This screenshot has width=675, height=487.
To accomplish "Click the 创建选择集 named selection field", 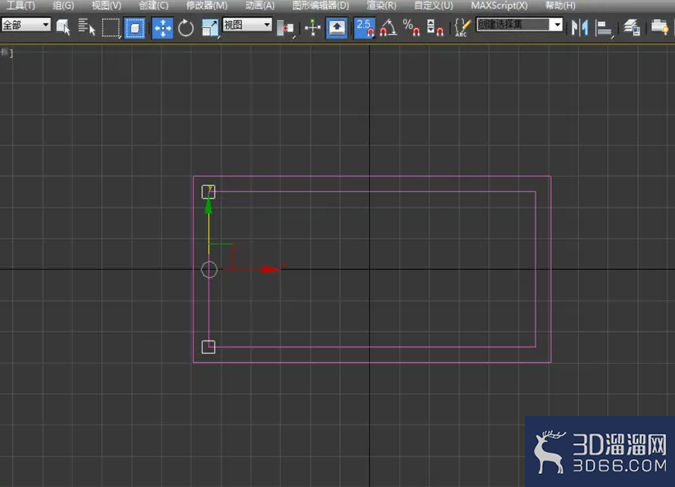I will point(513,25).
